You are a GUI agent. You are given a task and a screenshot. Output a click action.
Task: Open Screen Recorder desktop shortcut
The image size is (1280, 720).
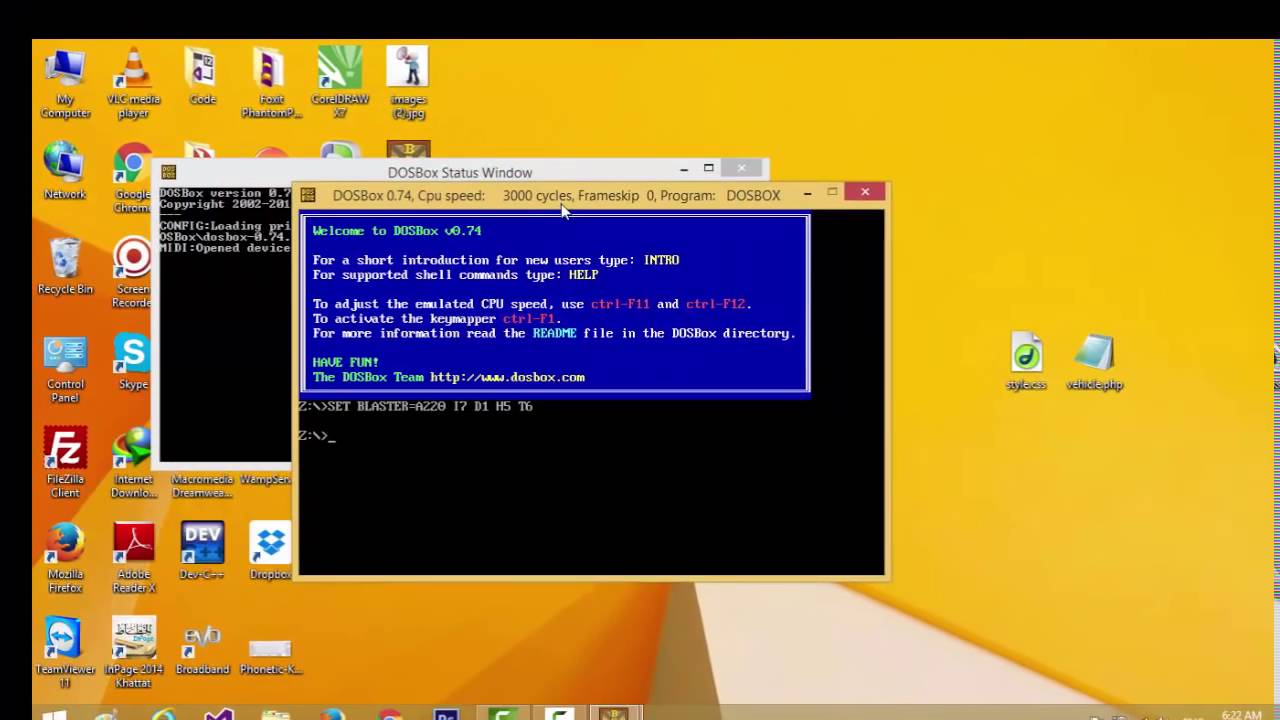[x=133, y=273]
